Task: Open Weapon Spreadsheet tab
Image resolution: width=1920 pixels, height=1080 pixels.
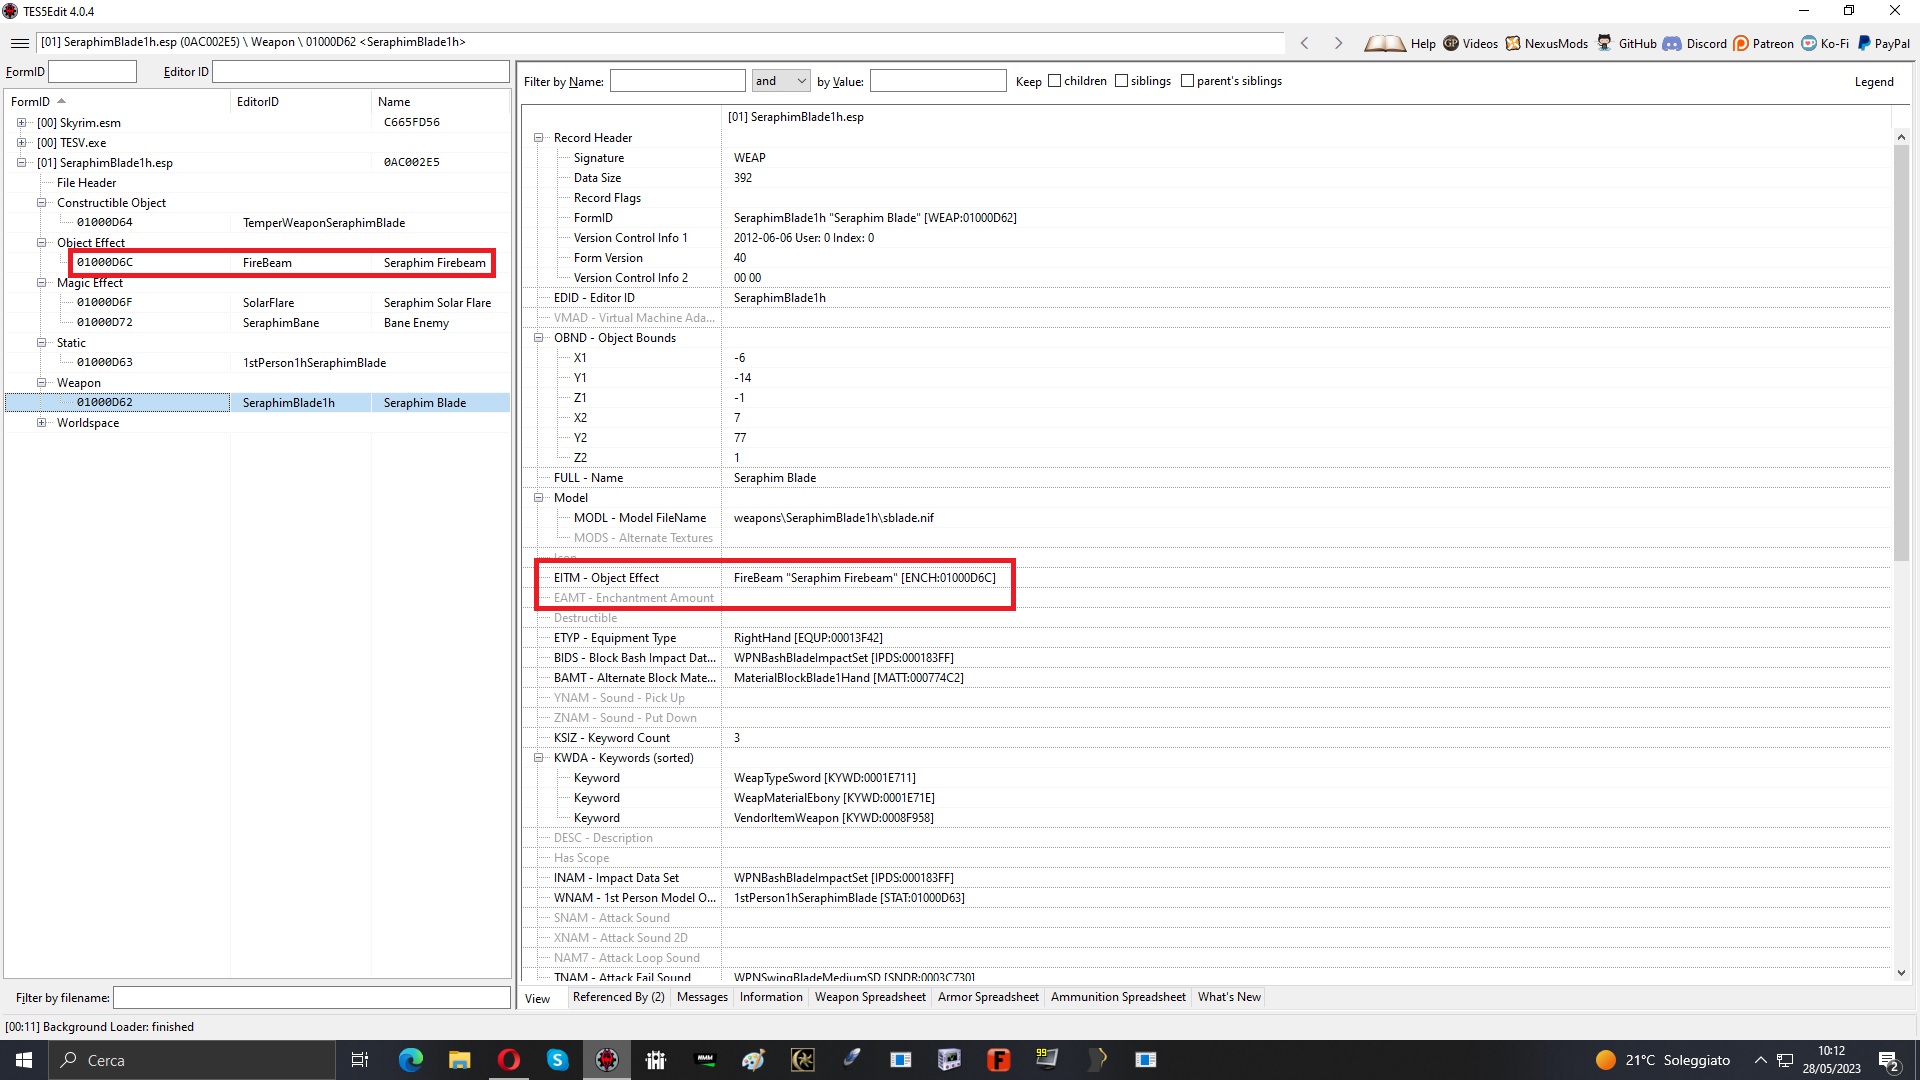Action: click(870, 997)
